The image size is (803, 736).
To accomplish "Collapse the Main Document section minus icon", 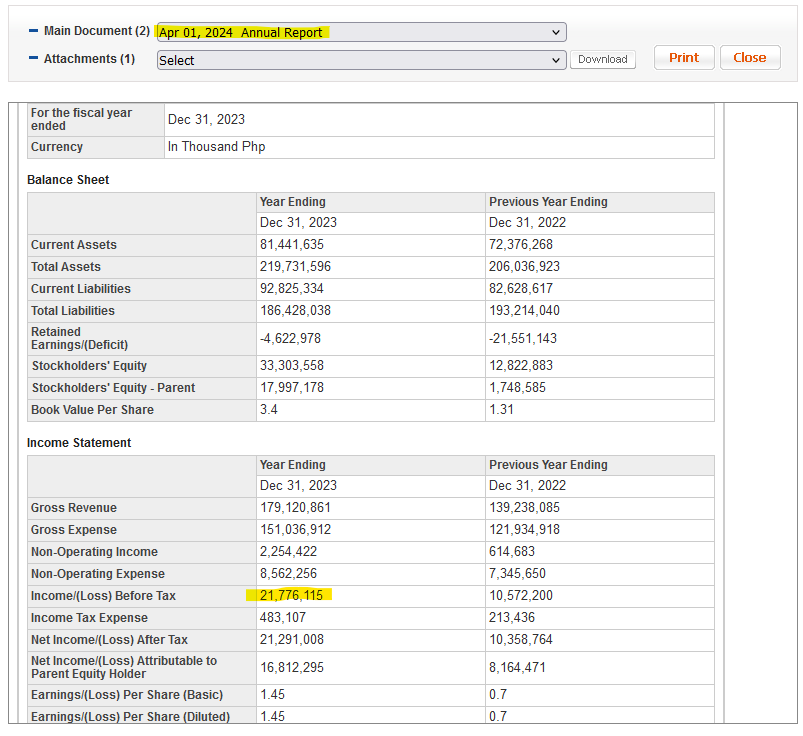I will [33, 32].
